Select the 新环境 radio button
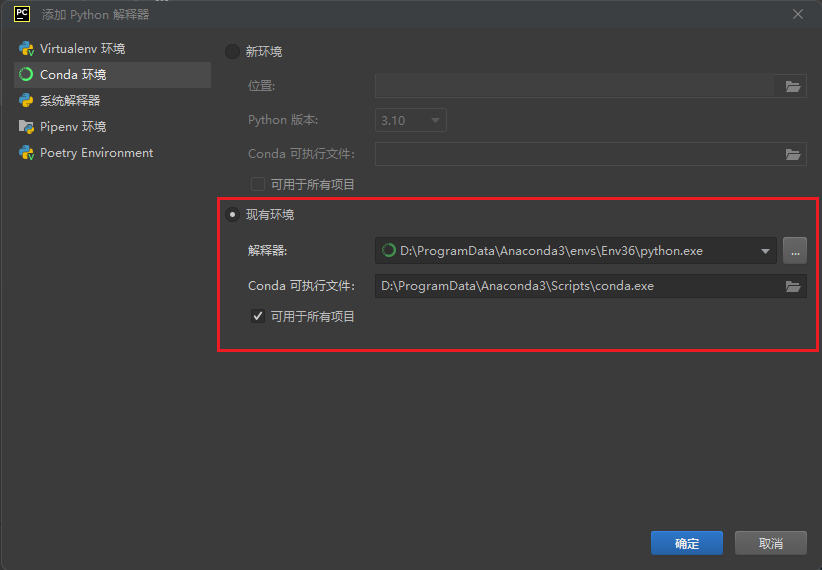This screenshot has width=822, height=570. click(232, 51)
